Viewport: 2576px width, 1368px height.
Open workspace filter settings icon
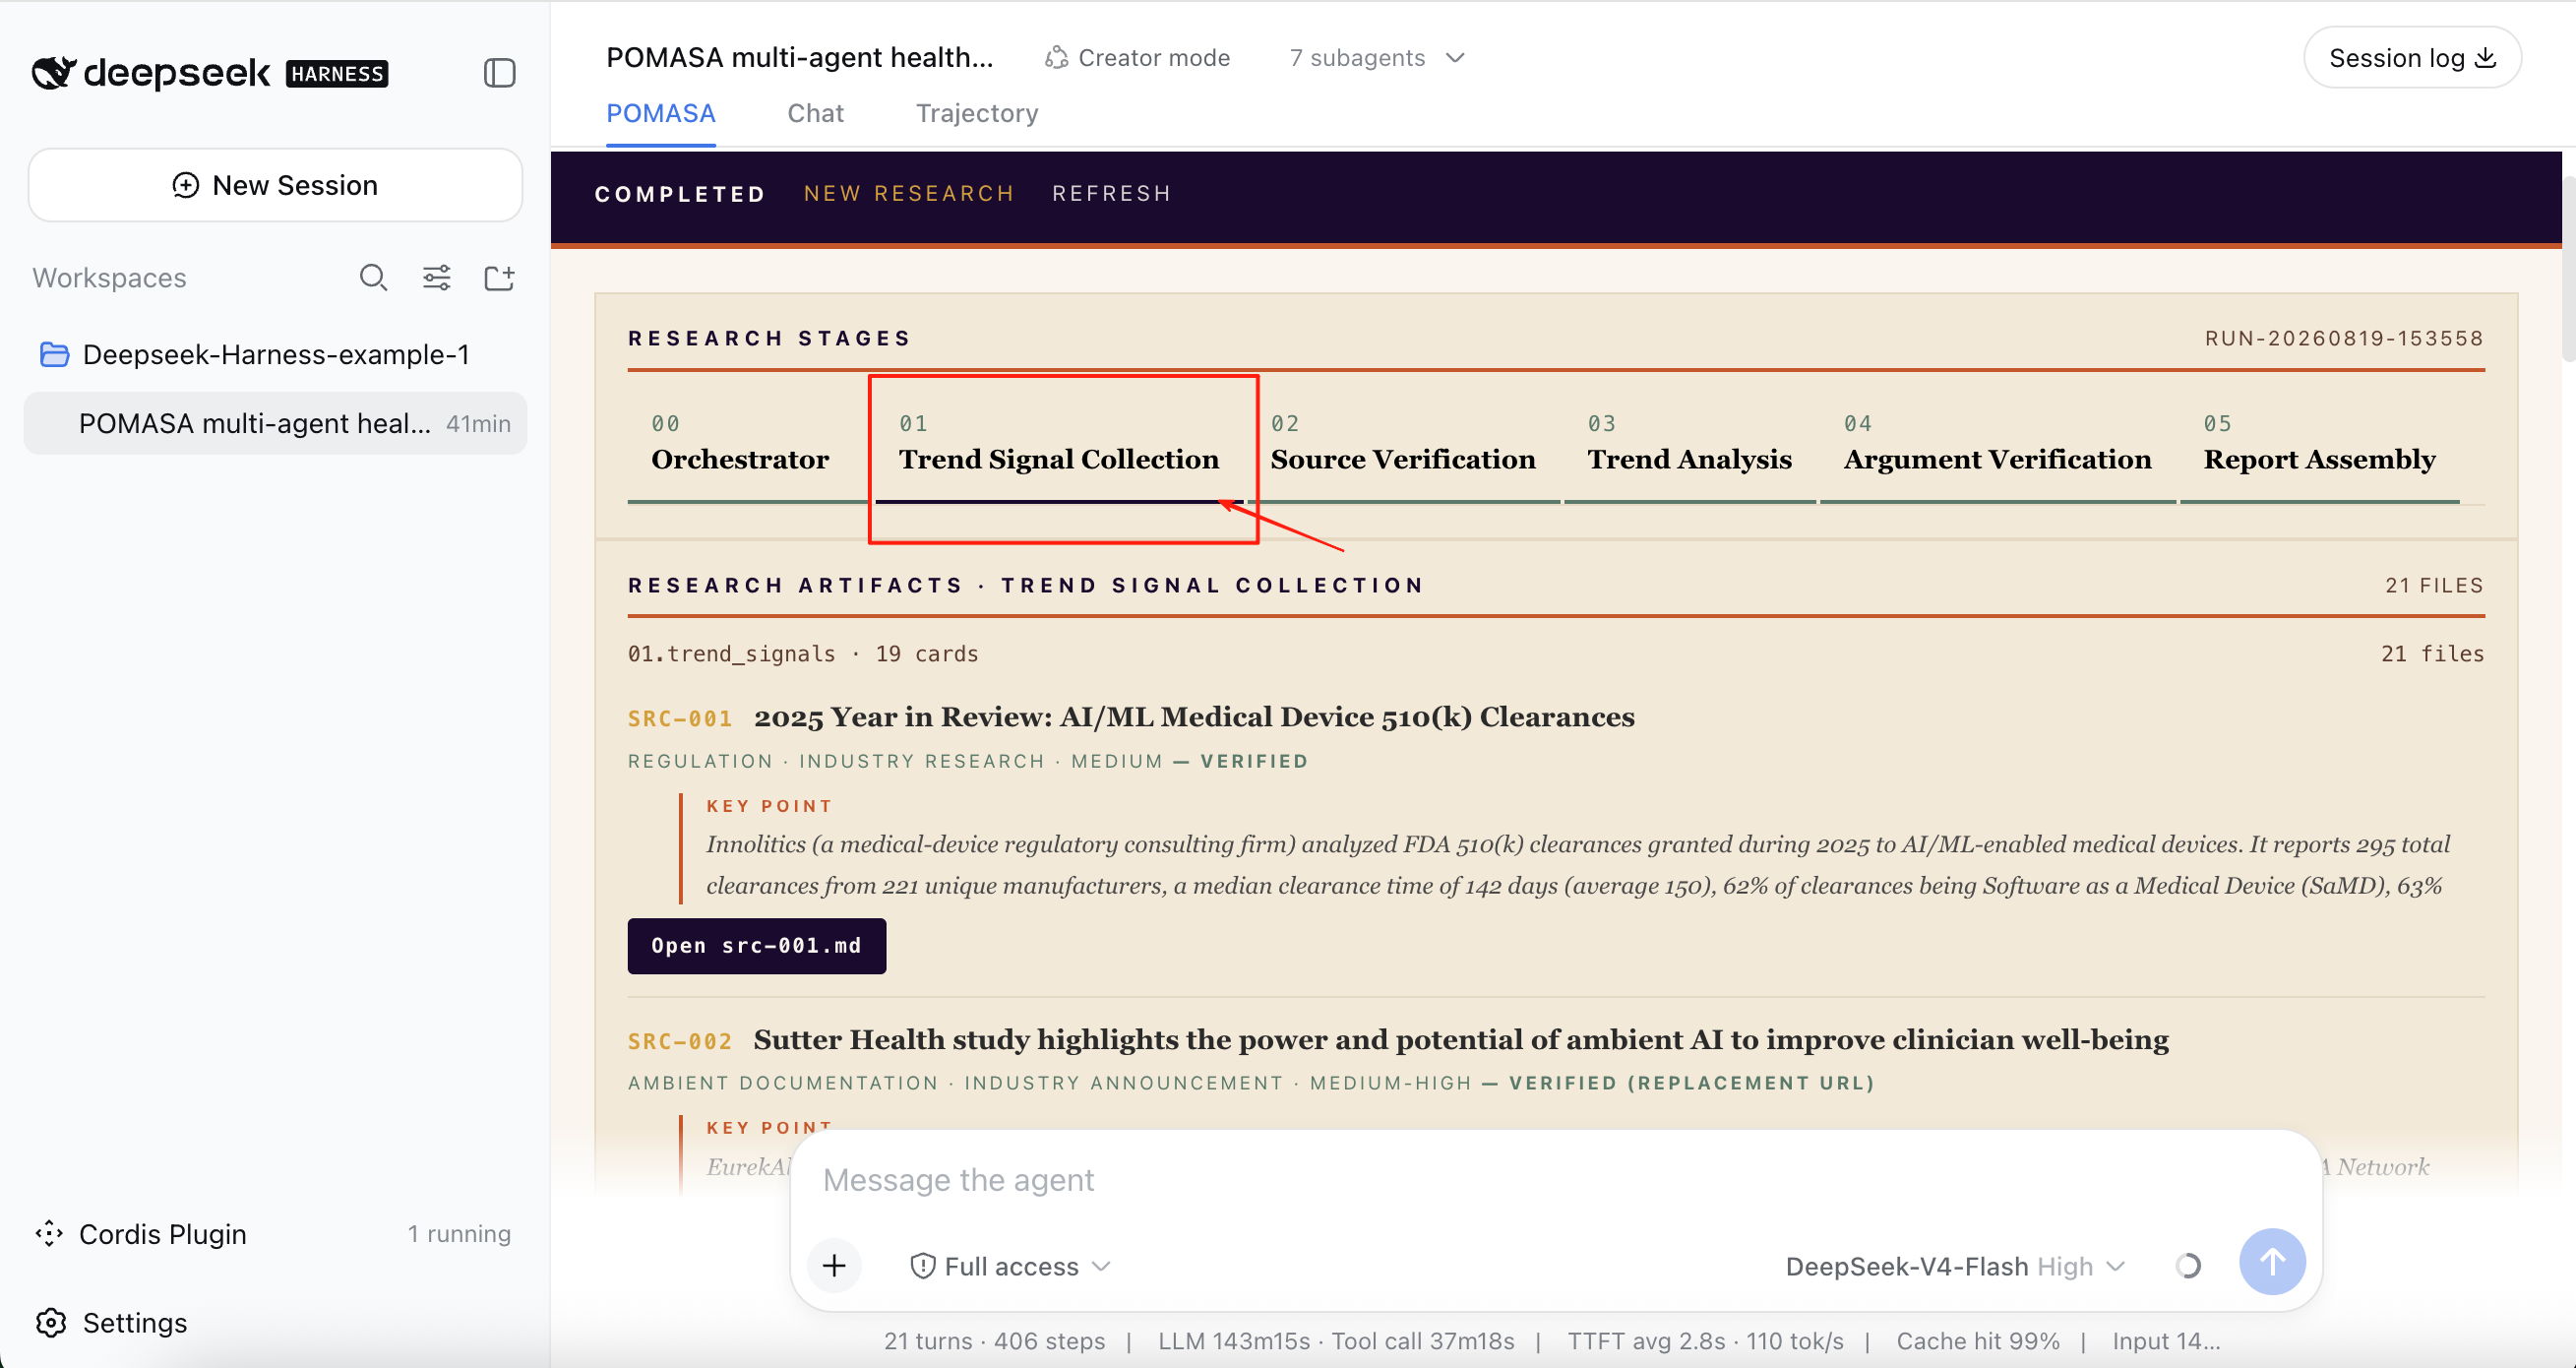click(436, 277)
